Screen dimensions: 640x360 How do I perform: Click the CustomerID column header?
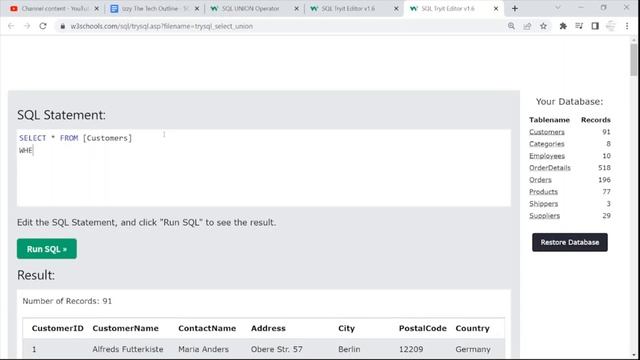(58, 329)
